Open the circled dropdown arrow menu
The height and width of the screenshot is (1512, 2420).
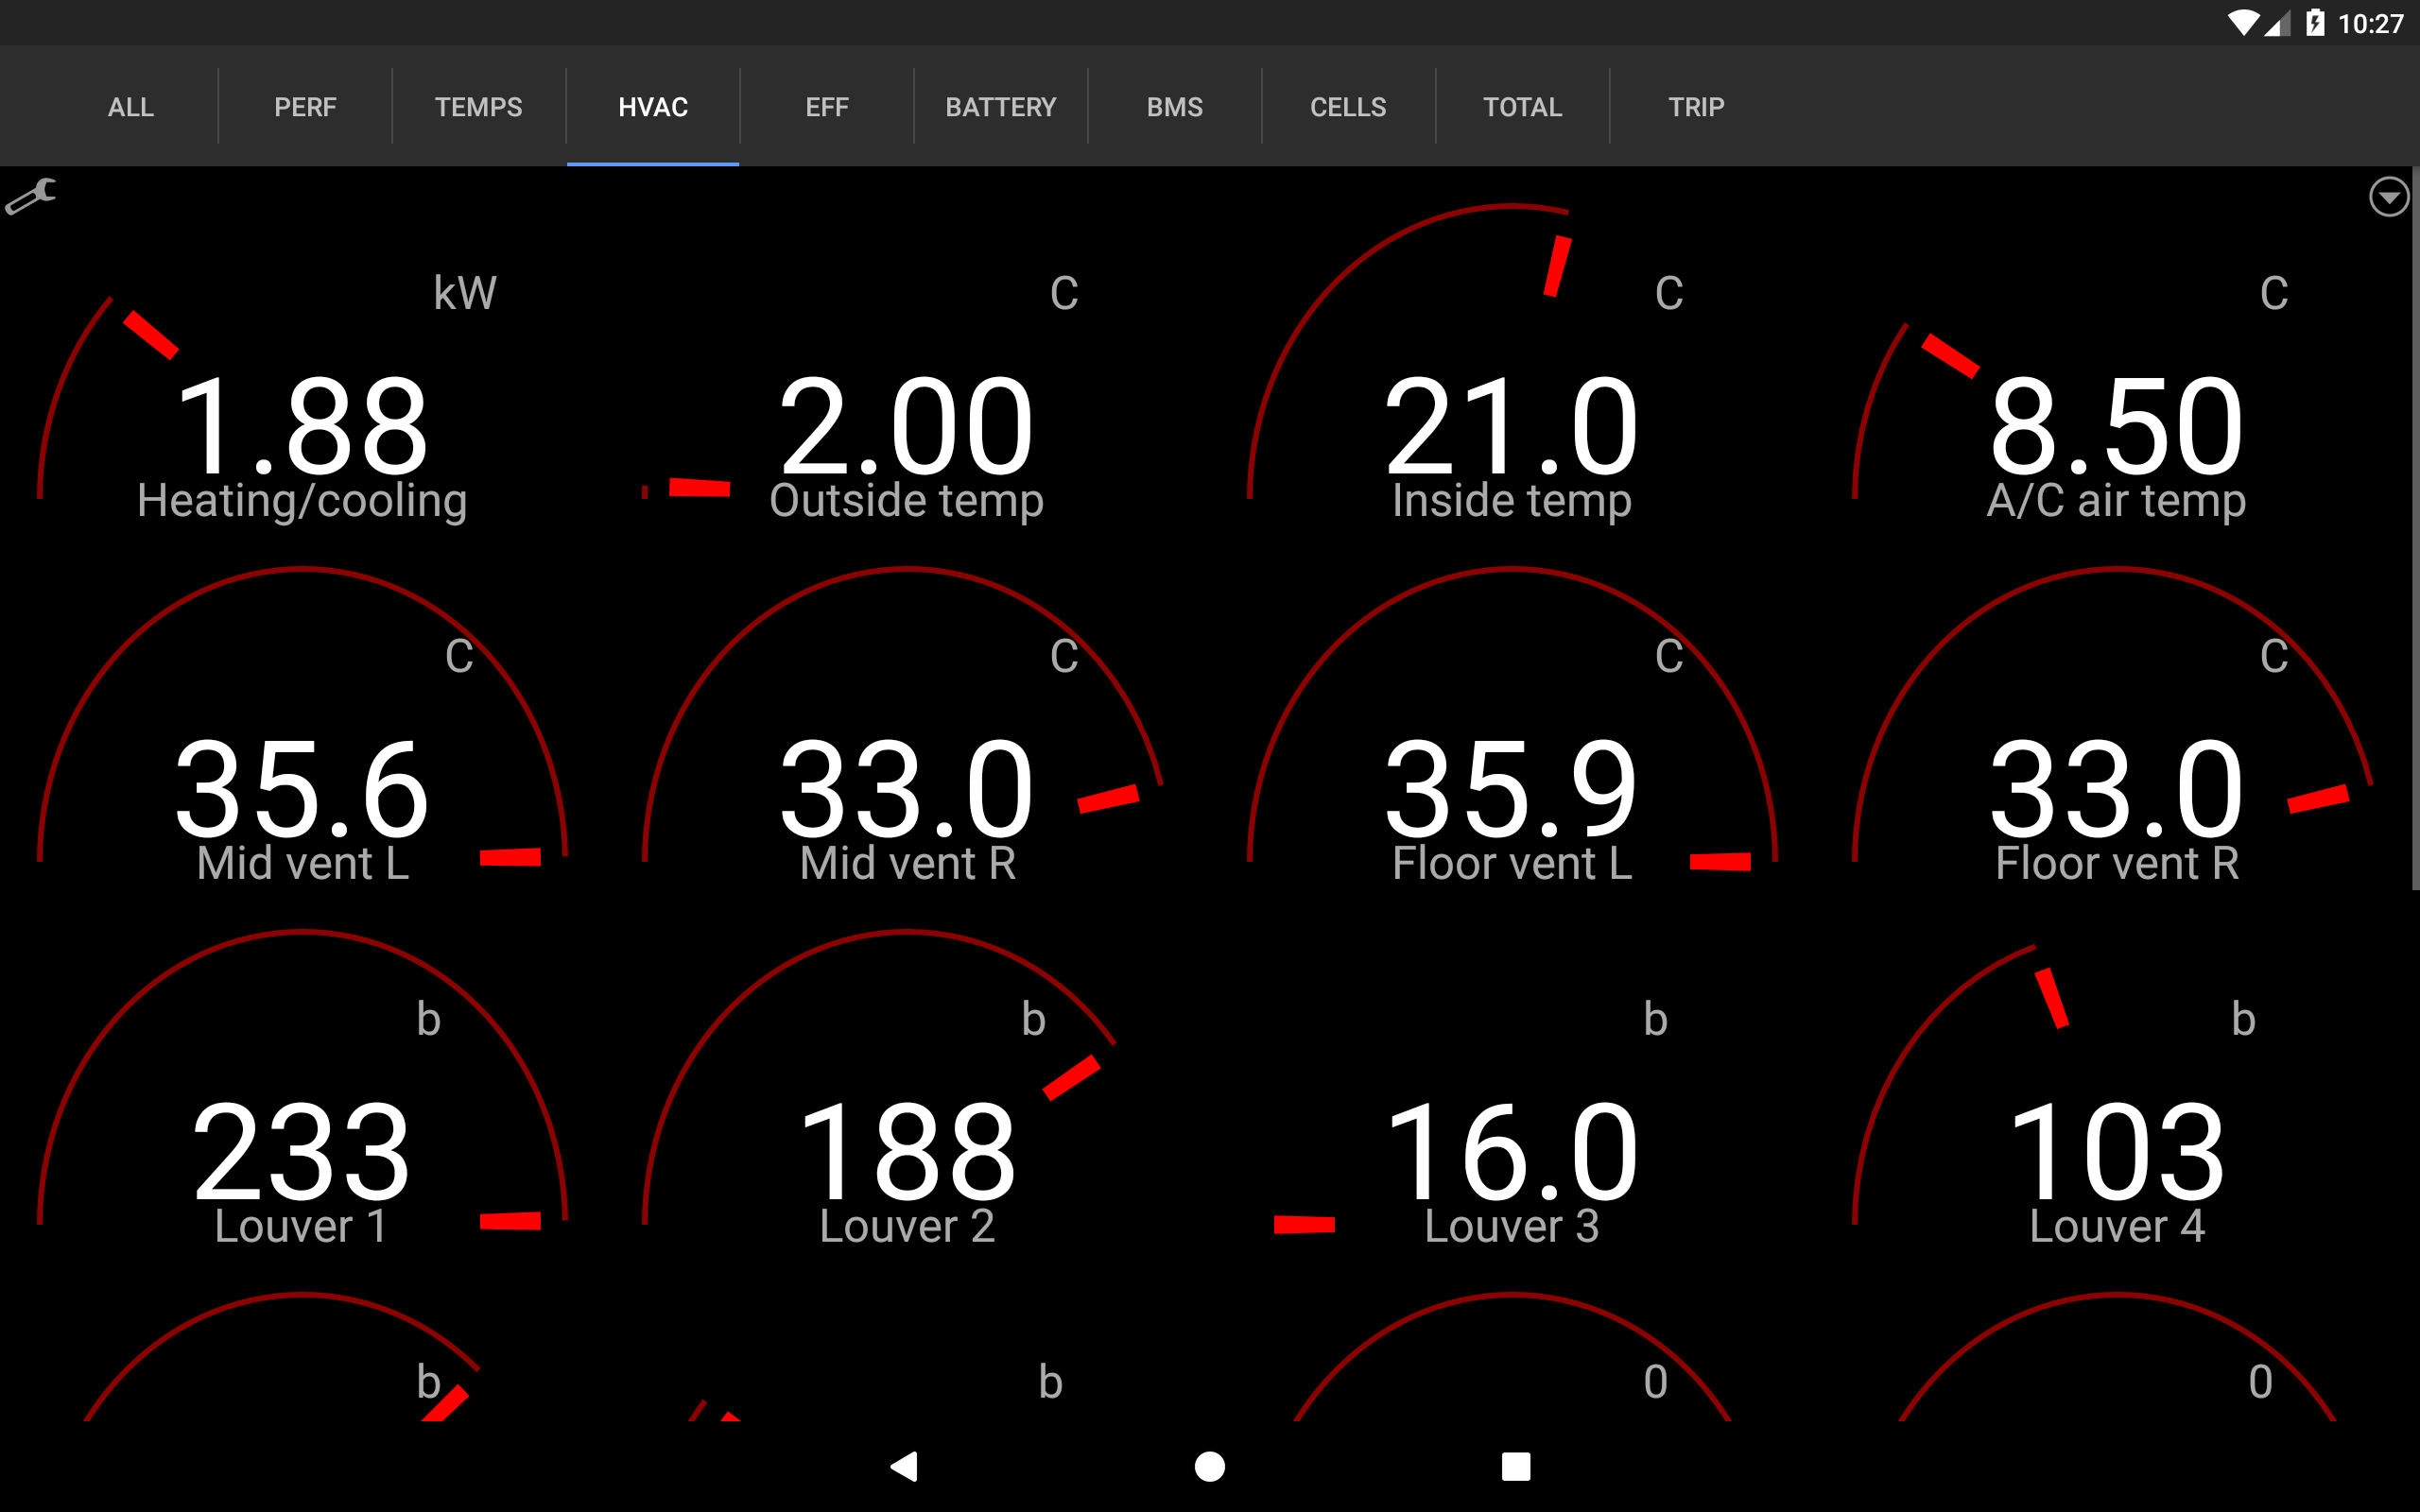(2388, 197)
